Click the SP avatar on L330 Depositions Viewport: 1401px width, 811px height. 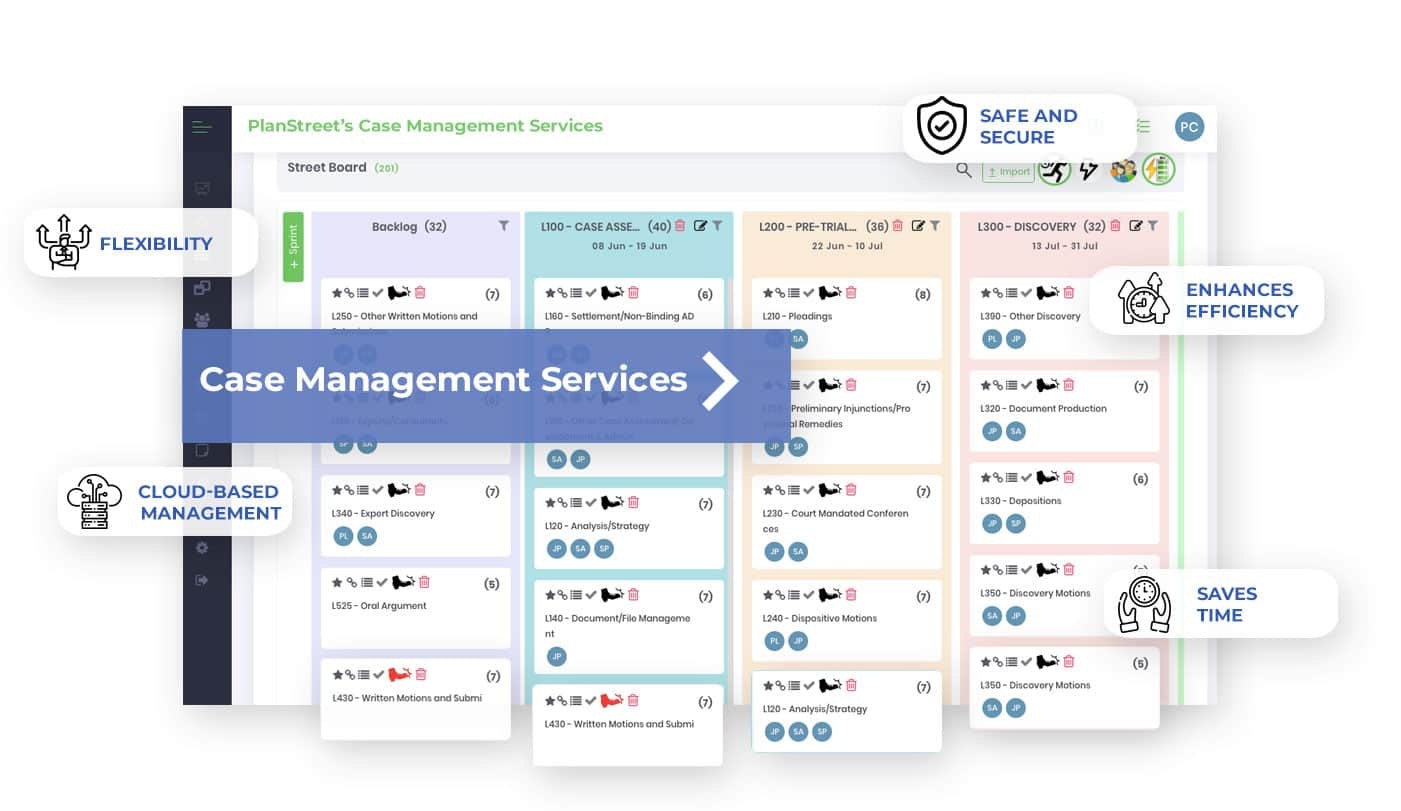click(x=1016, y=524)
